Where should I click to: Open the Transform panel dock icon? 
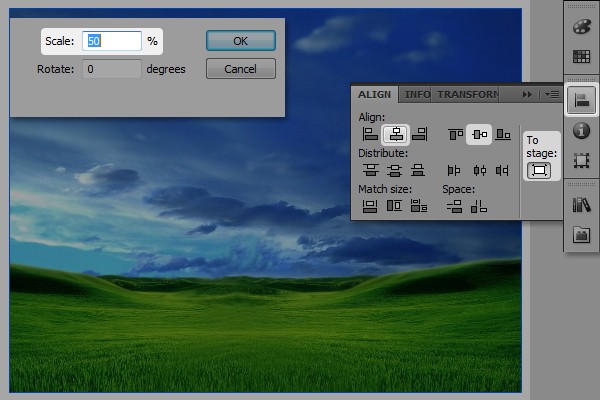tap(582, 161)
